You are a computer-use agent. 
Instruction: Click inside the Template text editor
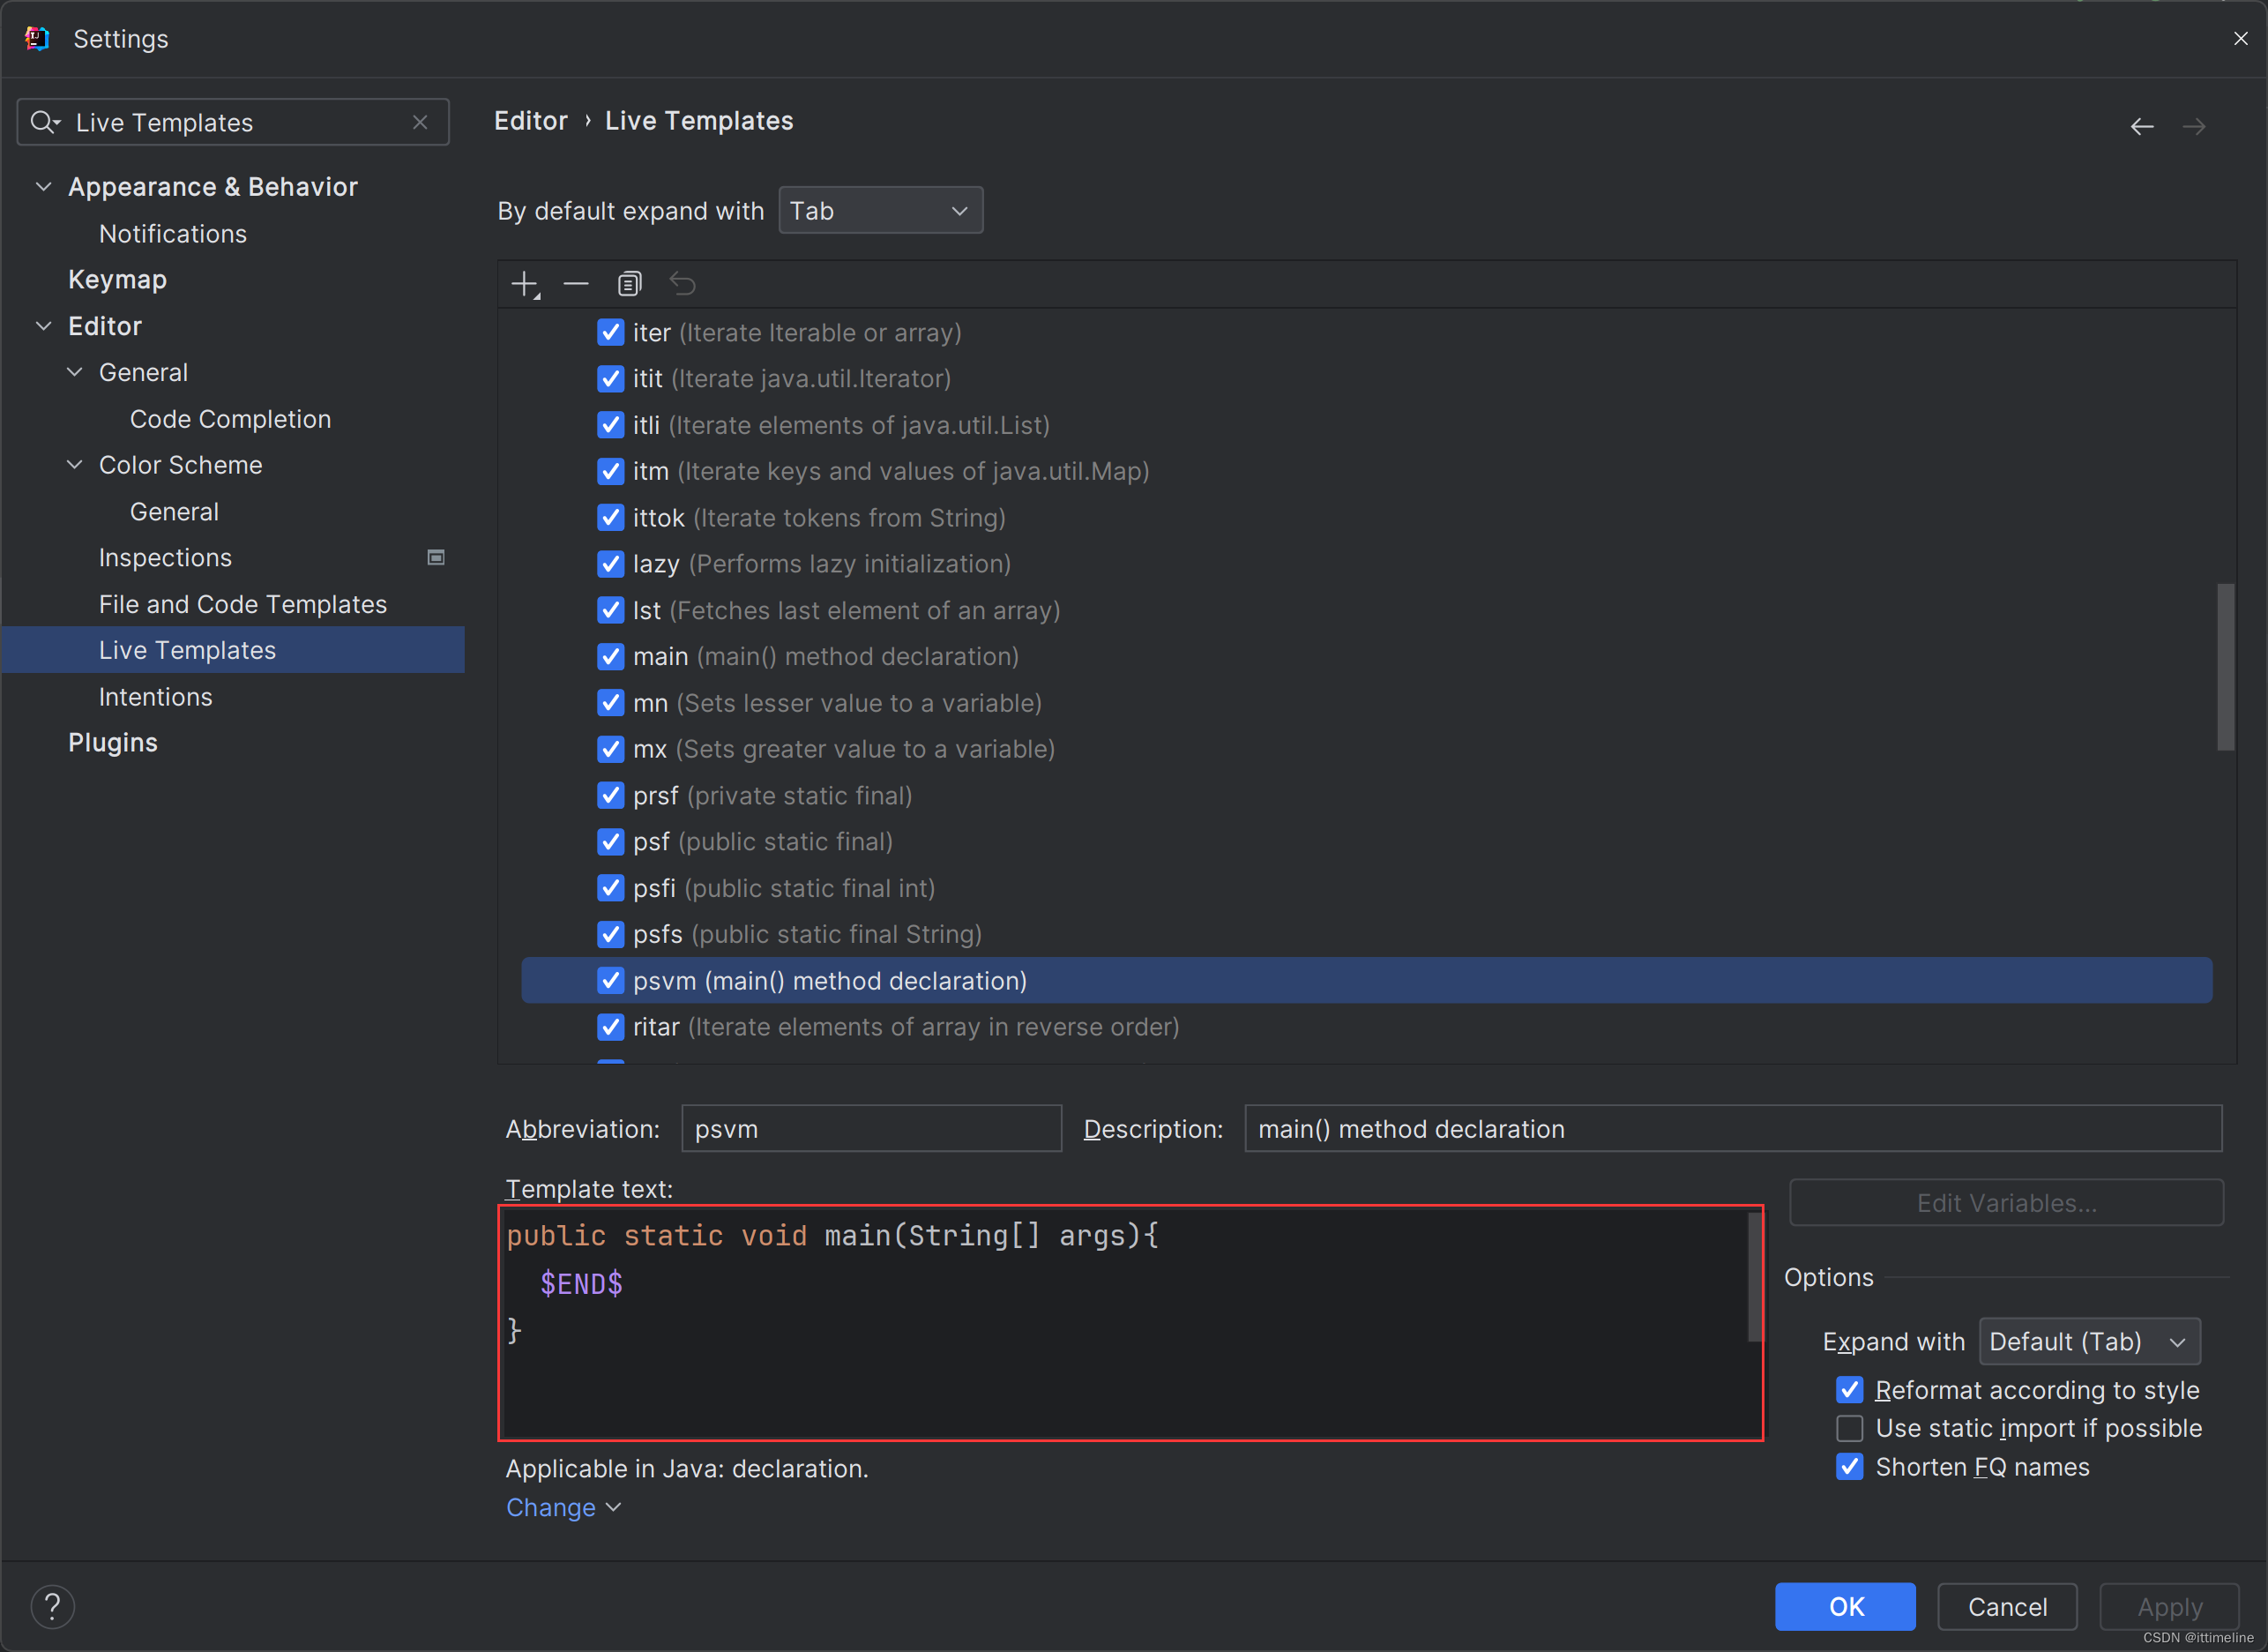pos(1130,1323)
